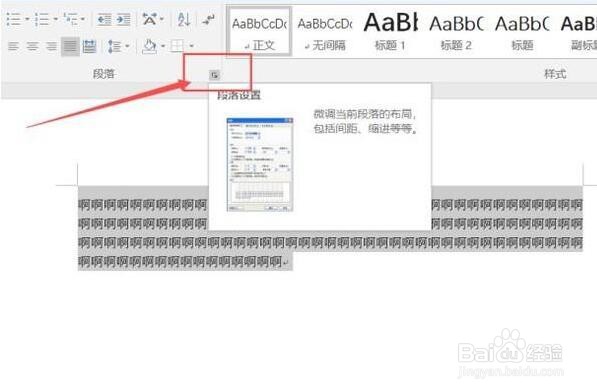Open the shading color dropdown arrow
The width and height of the screenshot is (597, 392).
163,46
